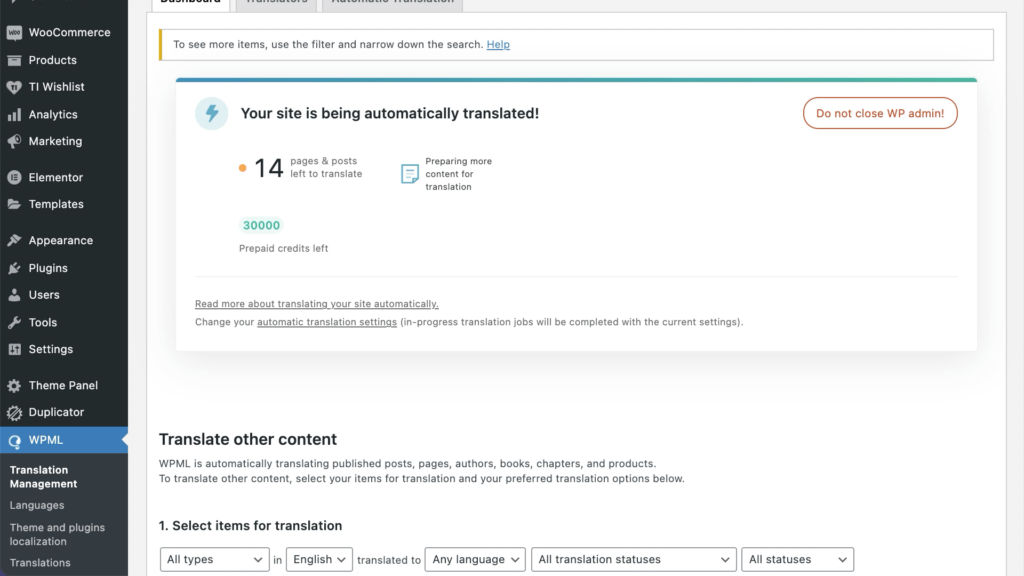The width and height of the screenshot is (1024, 576).
Task: Click the TI Wishlist heart icon
Action: point(14,87)
